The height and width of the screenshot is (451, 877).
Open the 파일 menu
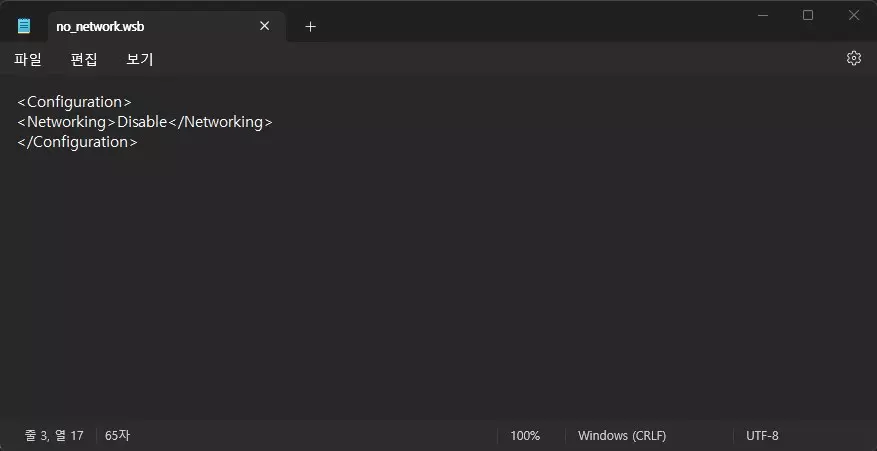point(28,59)
